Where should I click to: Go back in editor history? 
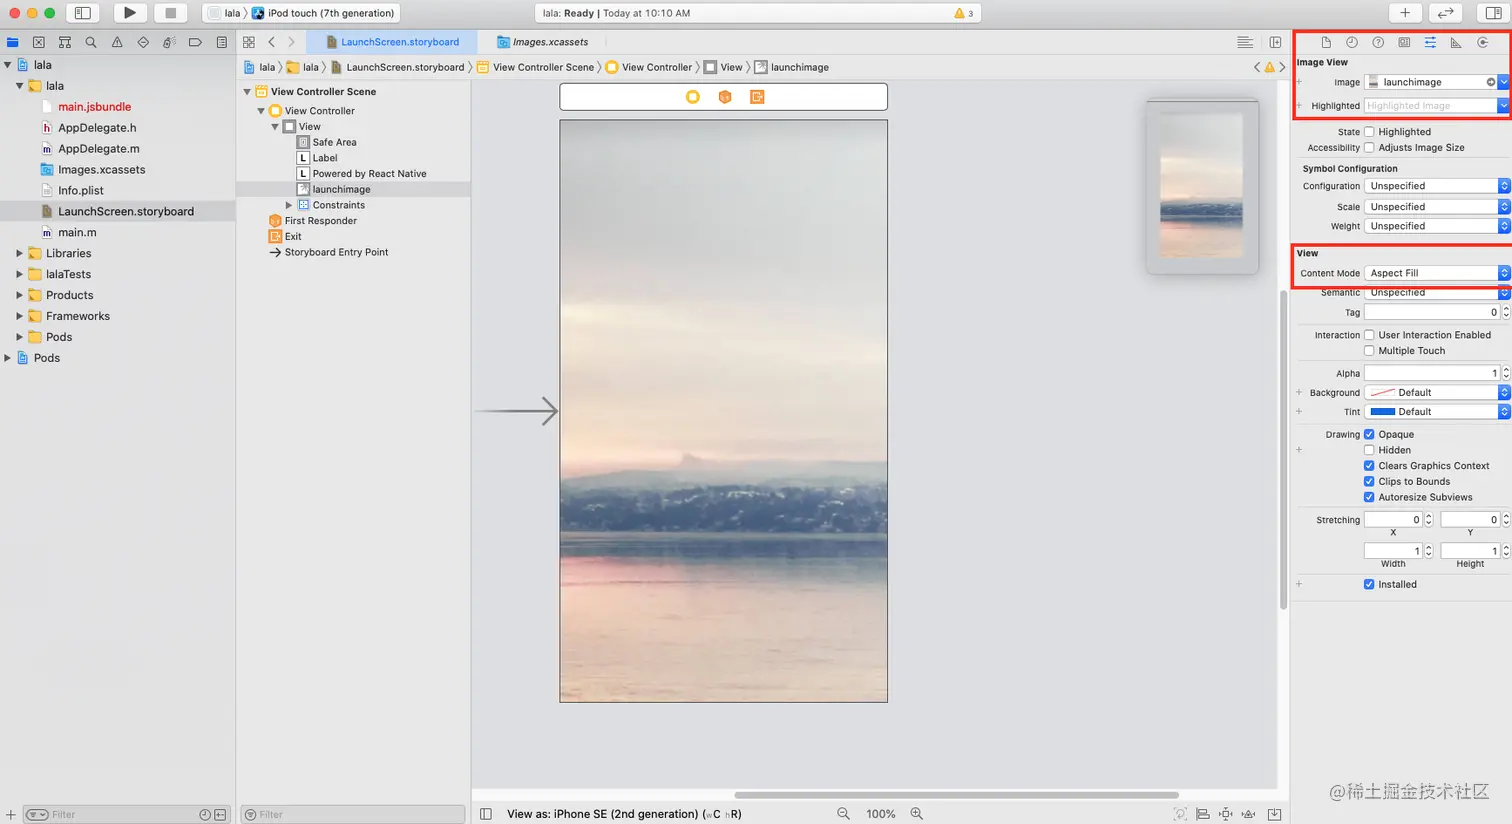pos(272,42)
